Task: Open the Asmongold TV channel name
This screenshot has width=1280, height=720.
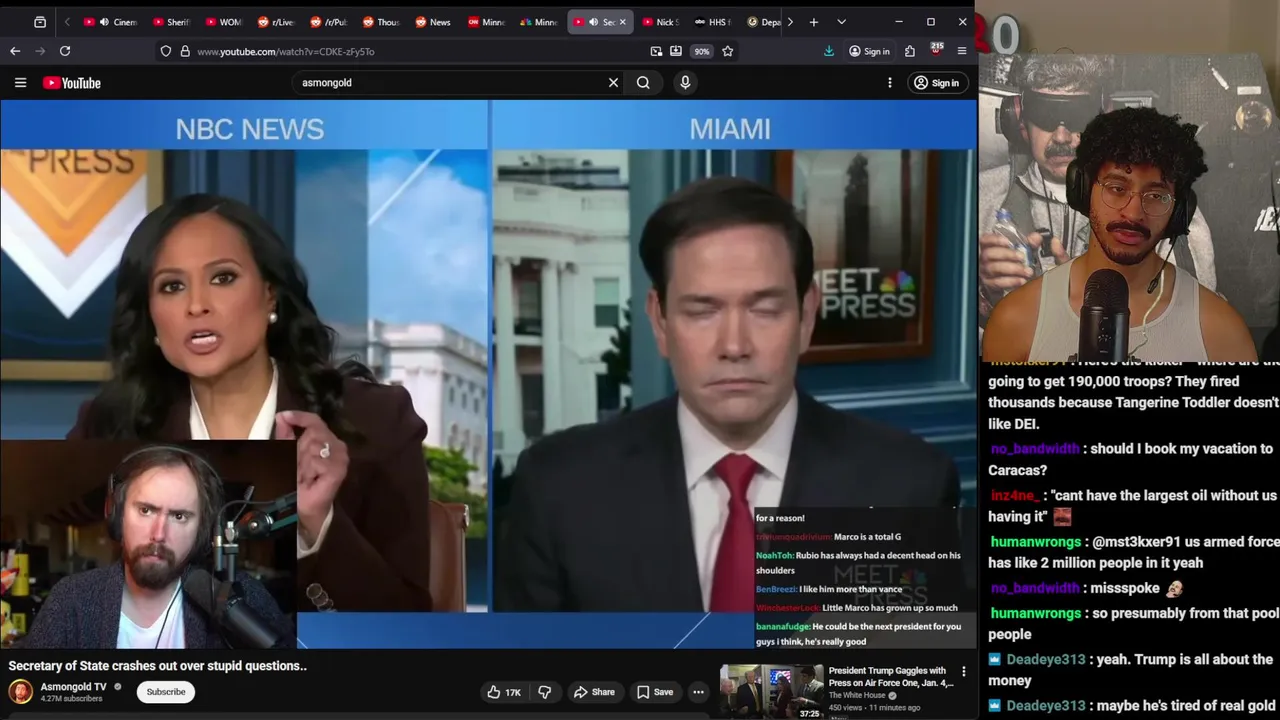Action: [x=73, y=687]
